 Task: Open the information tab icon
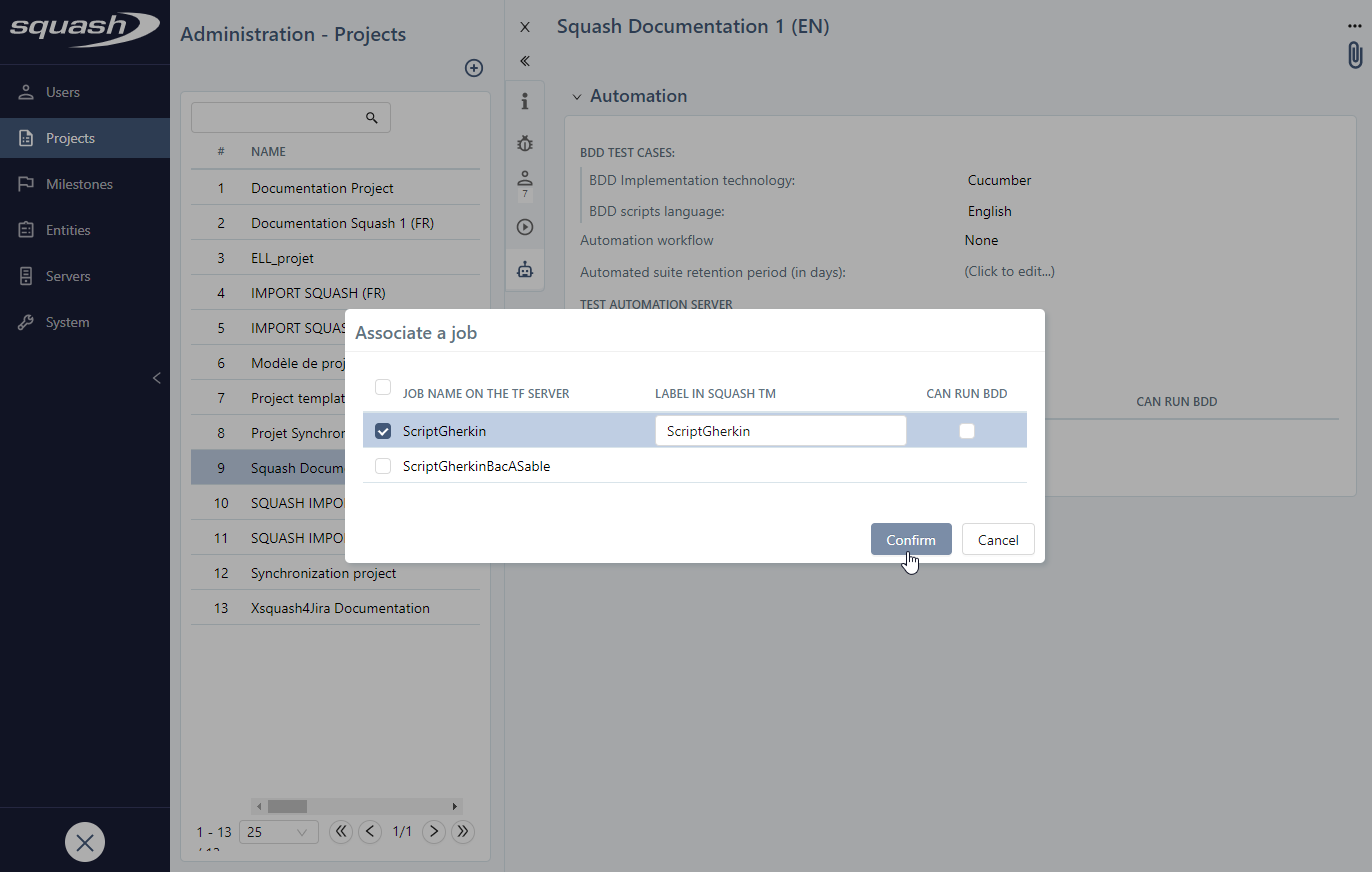pos(525,101)
